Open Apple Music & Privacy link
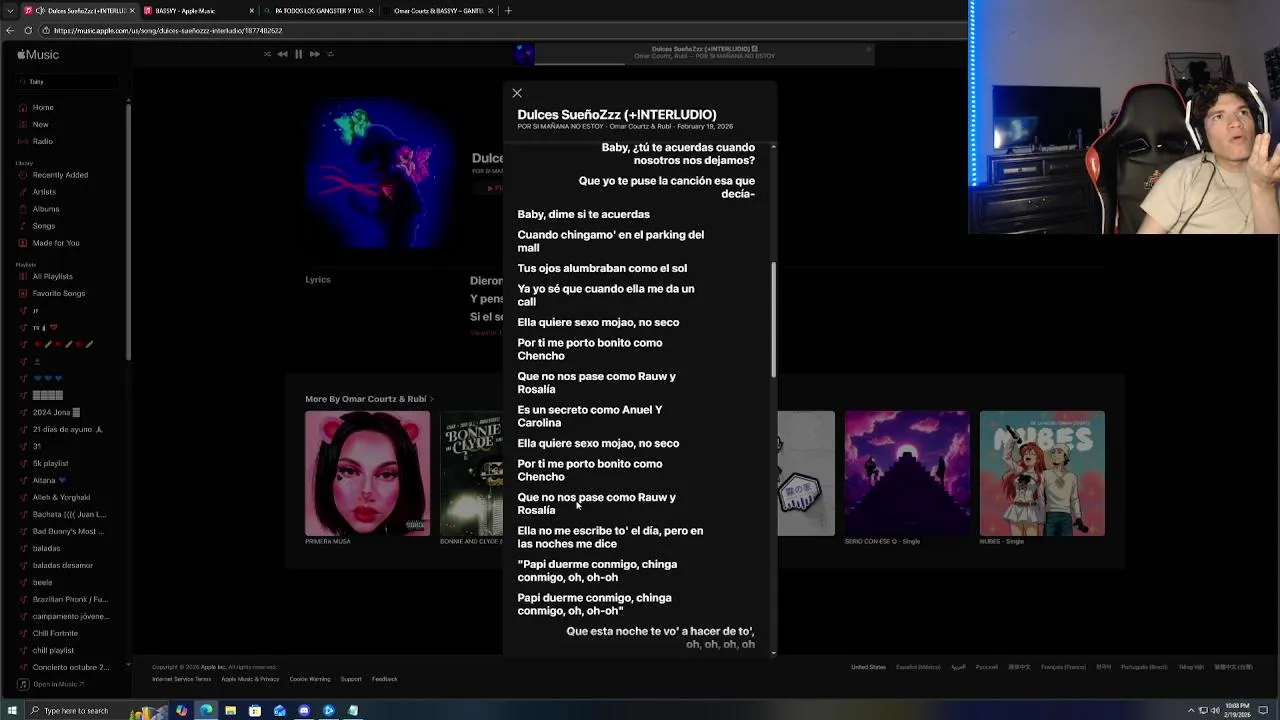The image size is (1280, 720). pyautogui.click(x=250, y=679)
